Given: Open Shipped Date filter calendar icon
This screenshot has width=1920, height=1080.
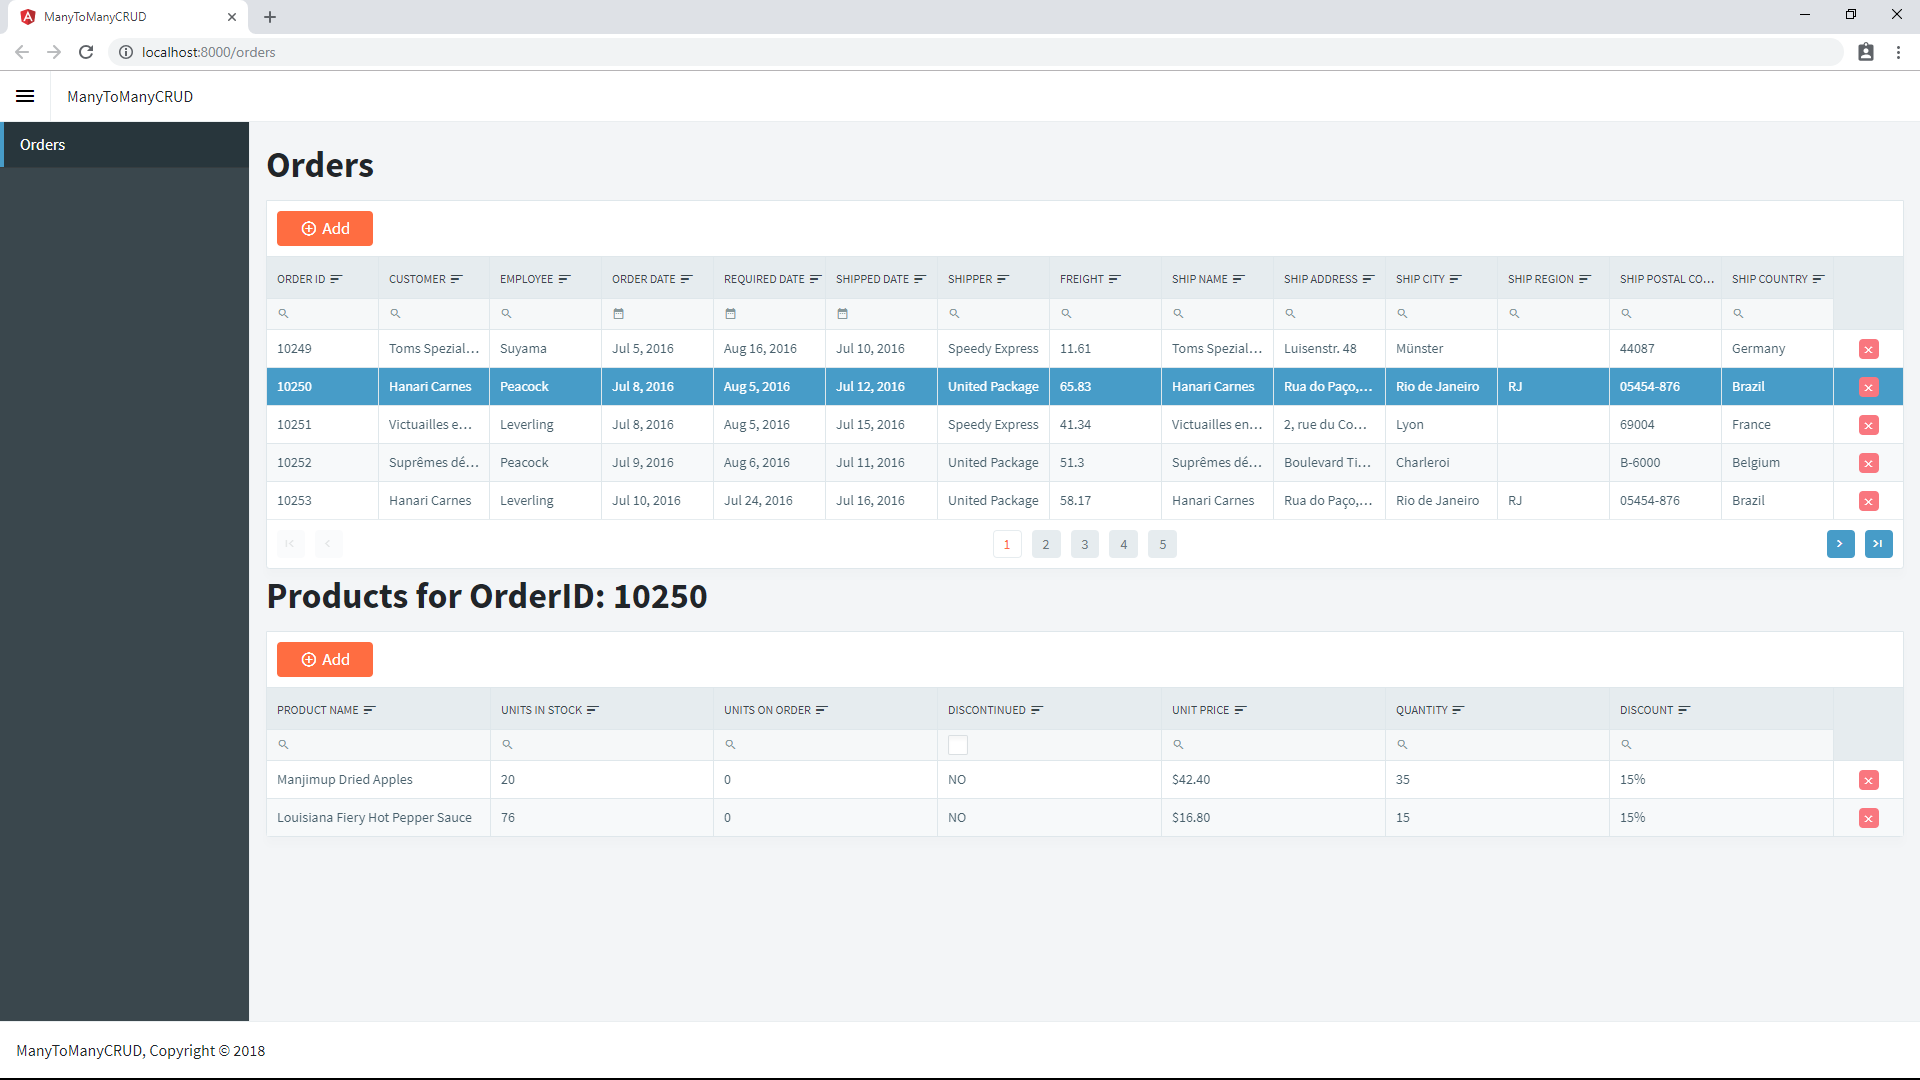Looking at the screenshot, I should (842, 314).
